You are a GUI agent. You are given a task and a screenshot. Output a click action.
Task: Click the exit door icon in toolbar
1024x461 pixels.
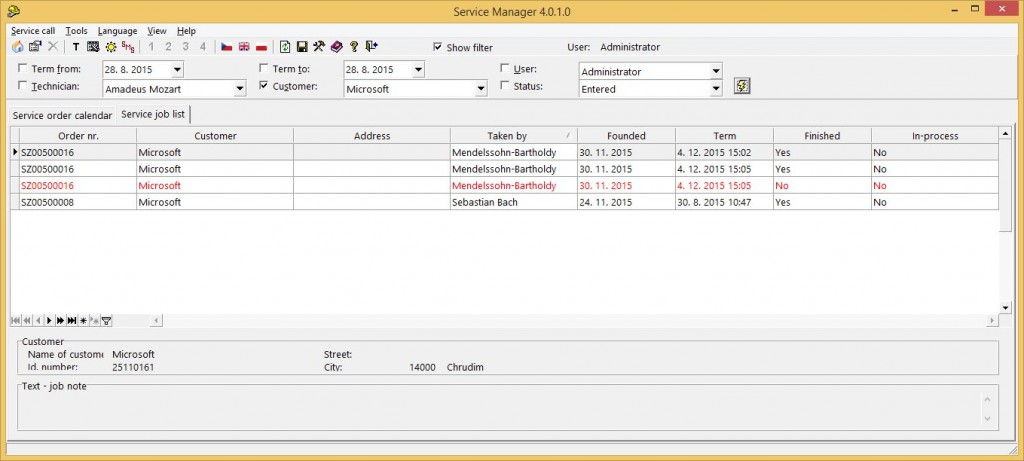coord(371,47)
